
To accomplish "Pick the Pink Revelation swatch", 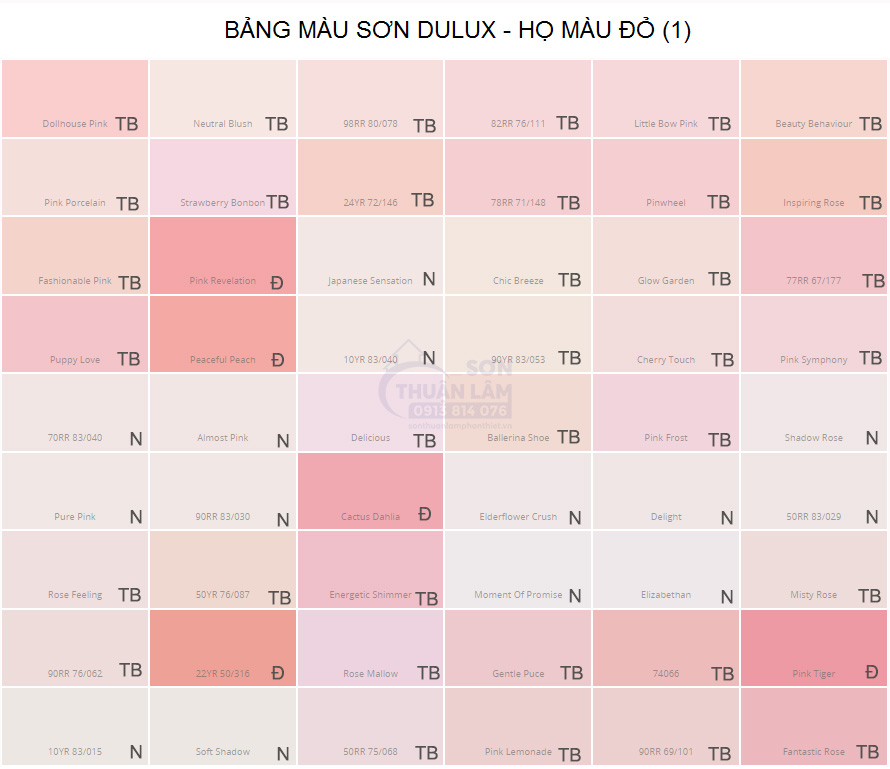I will (223, 255).
